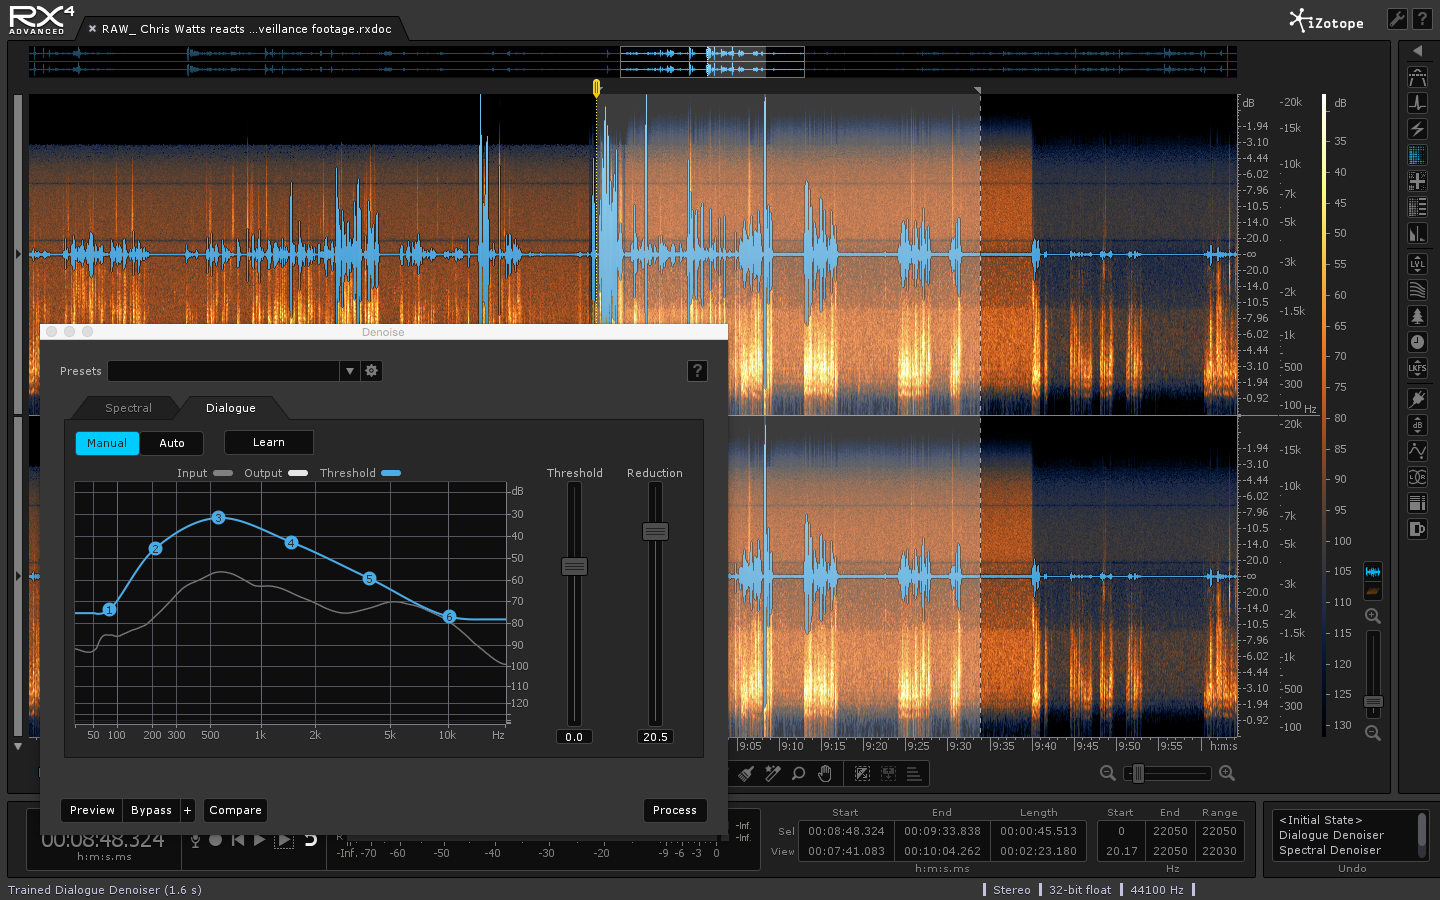Click horizontal zoom-out magnifier
This screenshot has height=900, width=1440.
tap(1108, 773)
